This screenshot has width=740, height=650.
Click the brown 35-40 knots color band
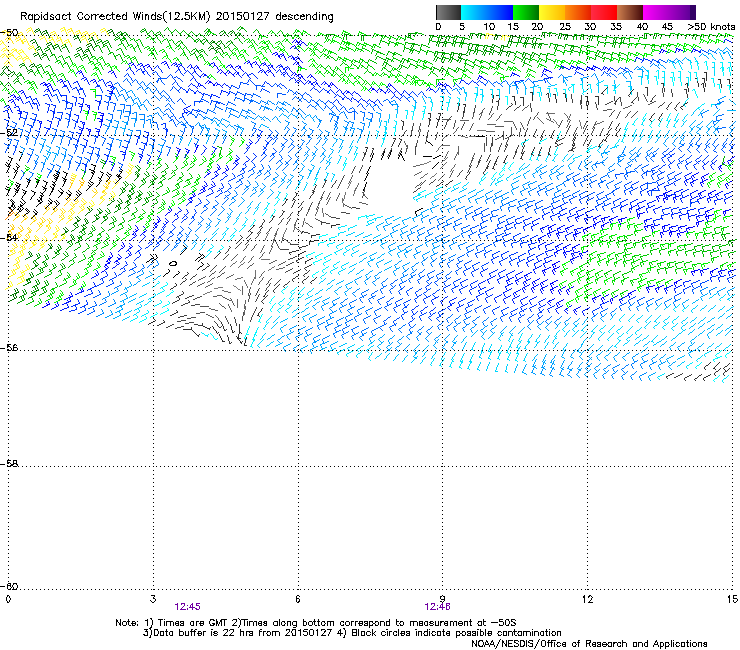tap(630, 12)
